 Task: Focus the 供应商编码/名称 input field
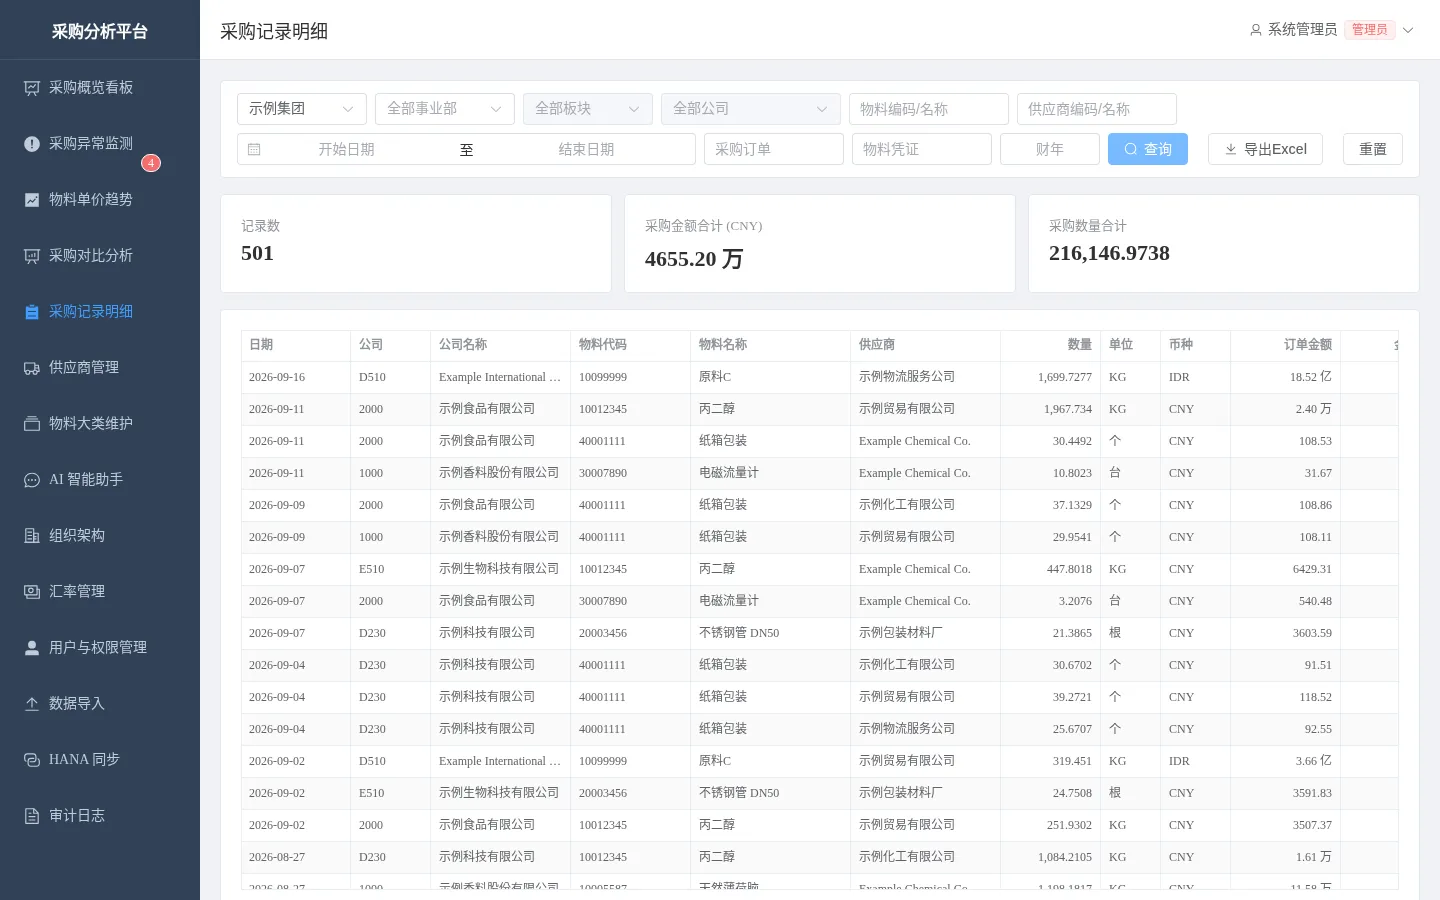pyautogui.click(x=1097, y=109)
